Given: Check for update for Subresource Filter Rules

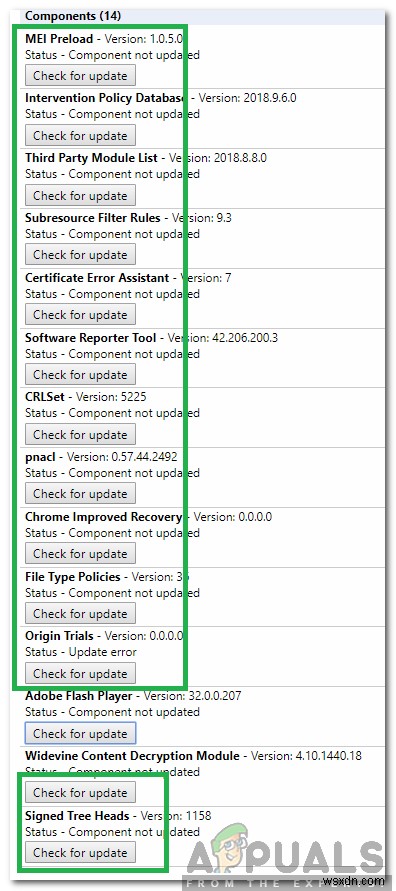Looking at the screenshot, I should click(x=80, y=255).
